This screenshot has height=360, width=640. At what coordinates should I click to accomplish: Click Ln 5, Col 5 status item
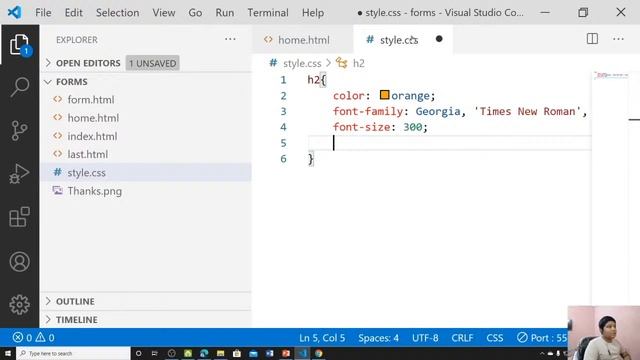point(322,338)
